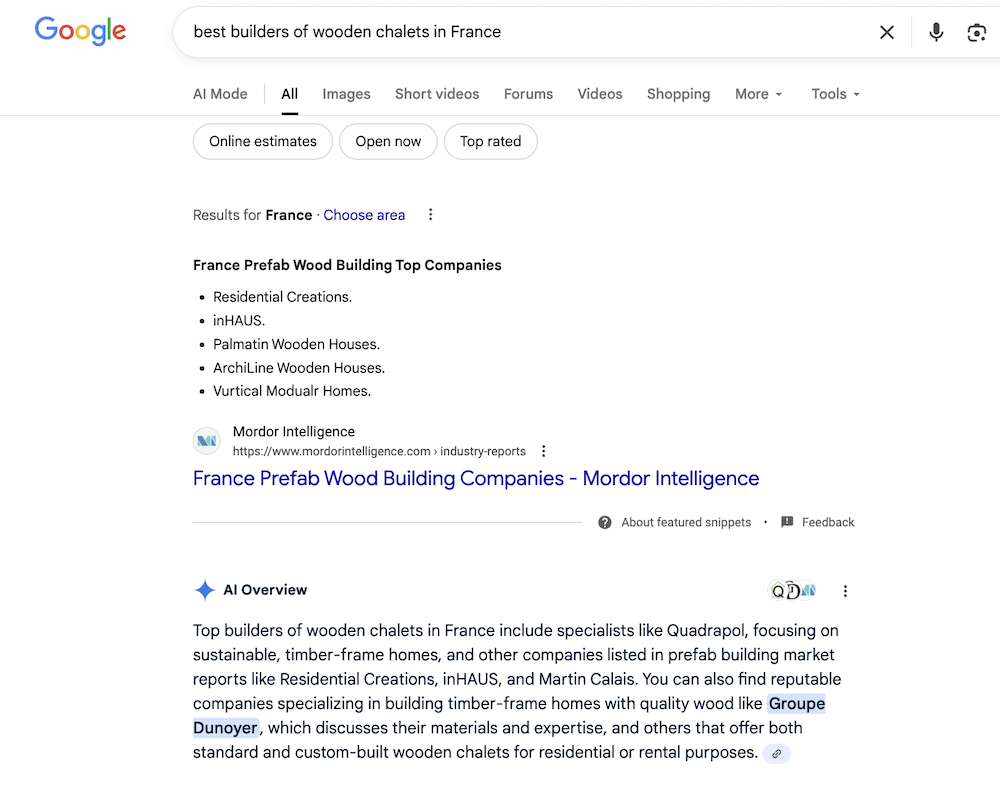This screenshot has width=1000, height=786.
Task: Expand the Tools dropdown
Action: 835,94
